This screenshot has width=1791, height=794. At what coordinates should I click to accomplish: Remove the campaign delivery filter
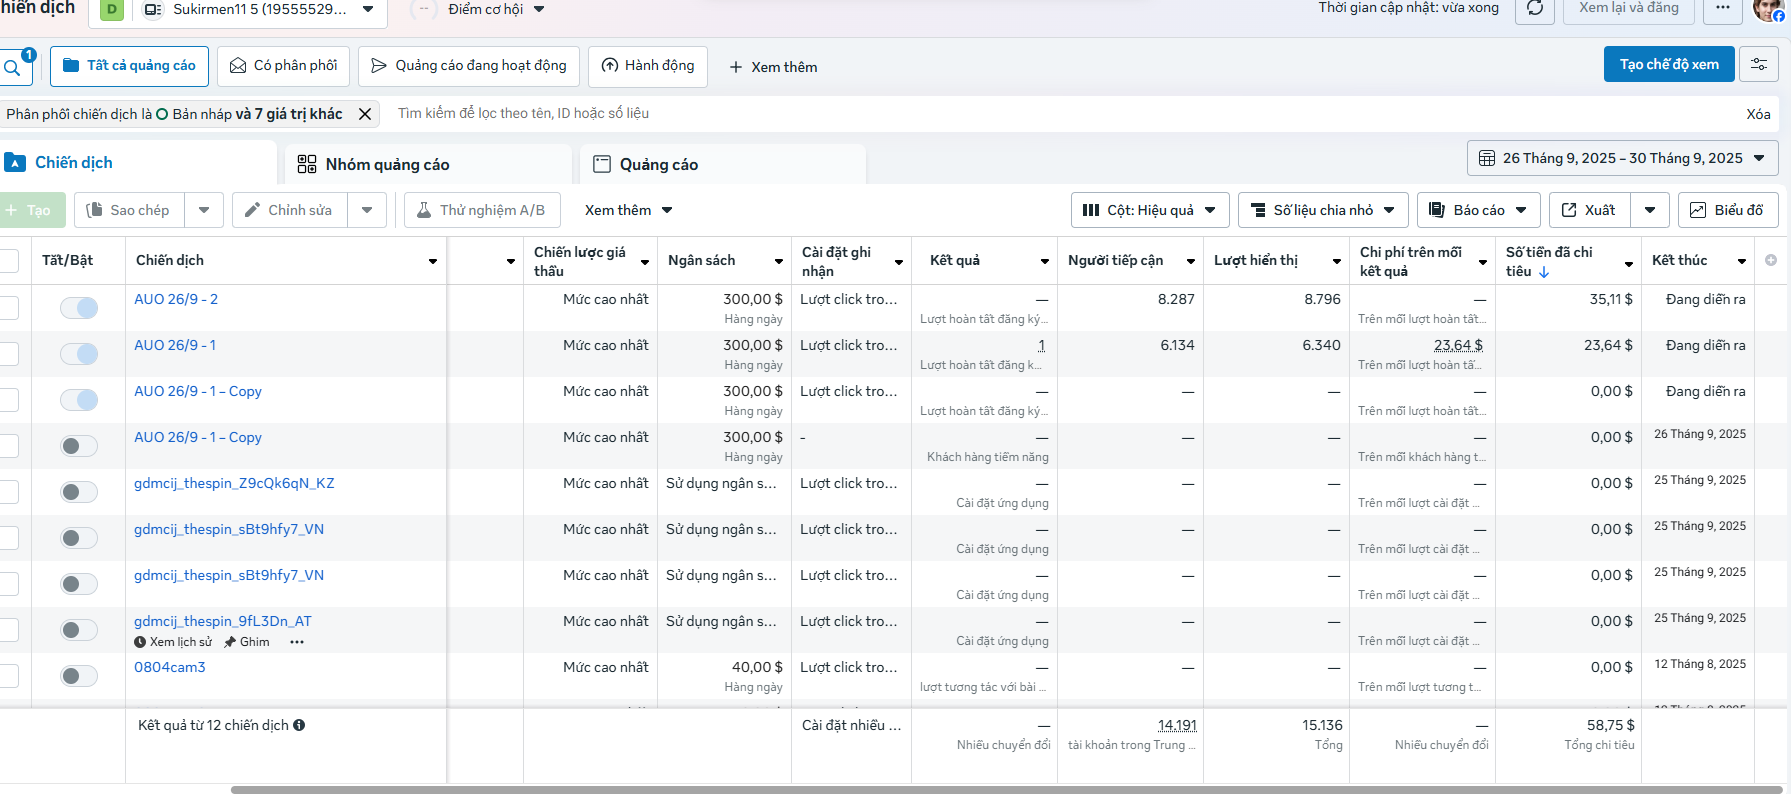tap(365, 114)
